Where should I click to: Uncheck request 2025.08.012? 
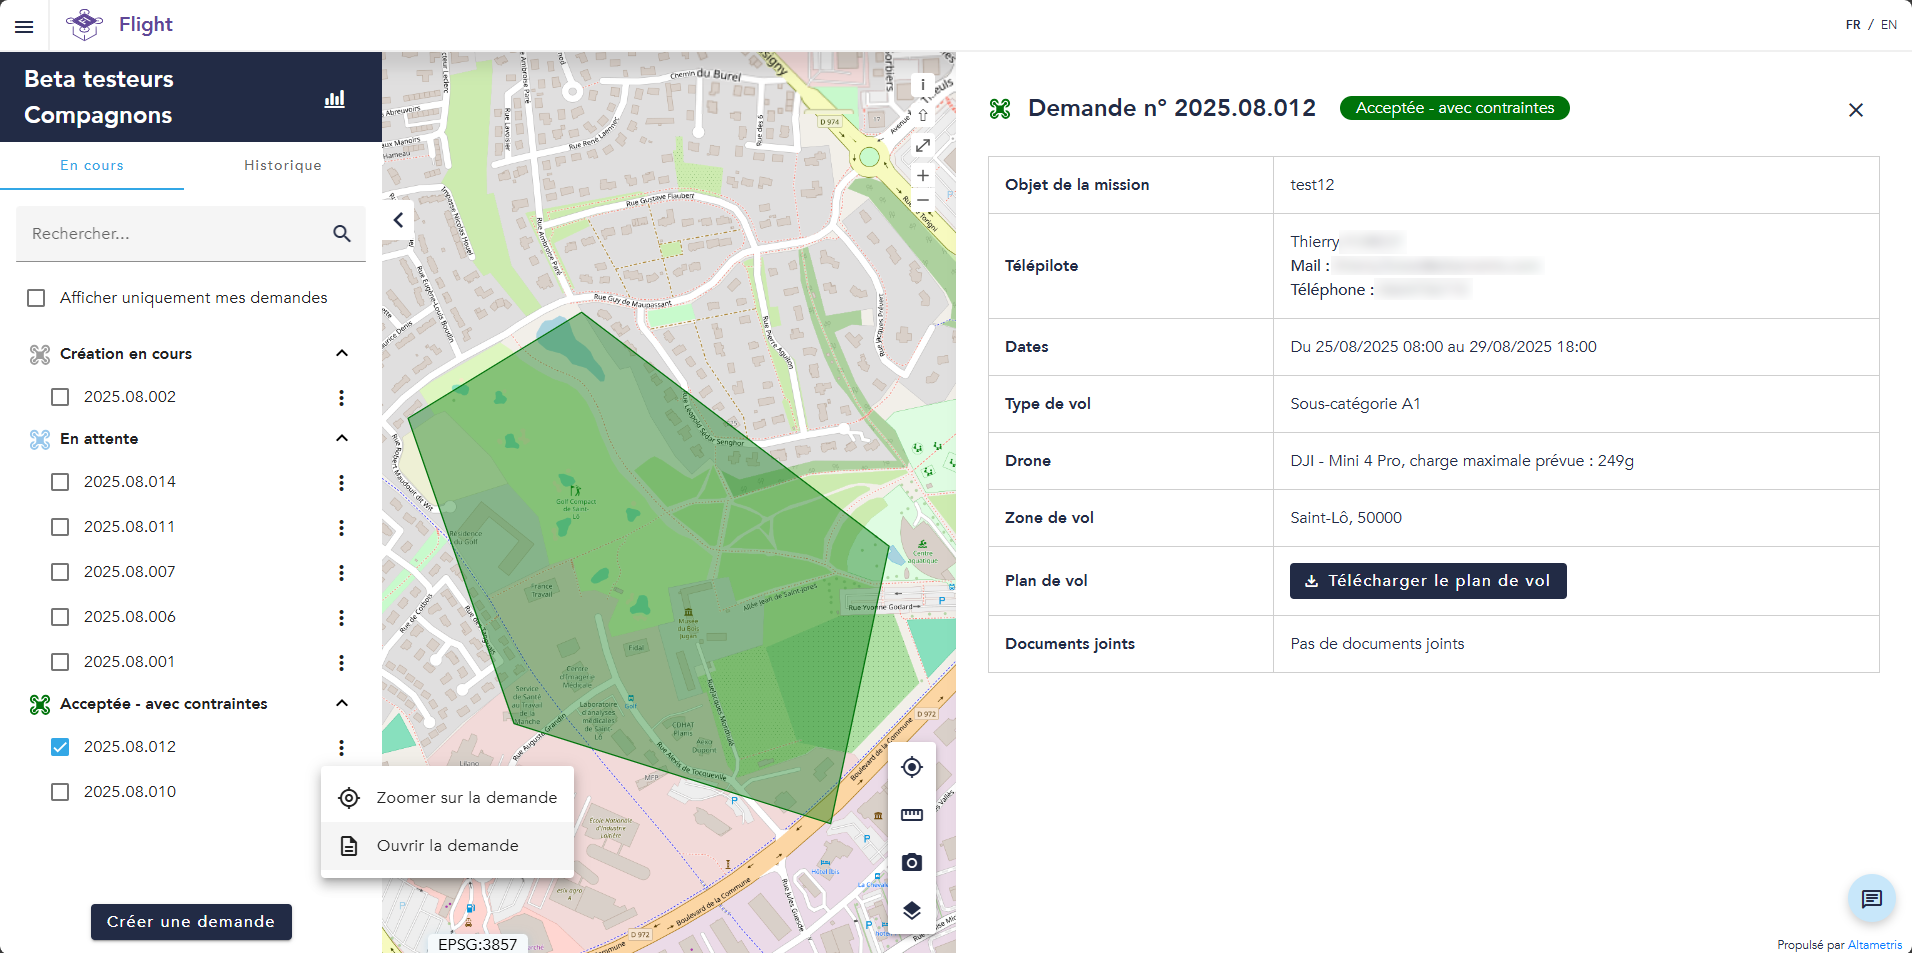pos(61,747)
